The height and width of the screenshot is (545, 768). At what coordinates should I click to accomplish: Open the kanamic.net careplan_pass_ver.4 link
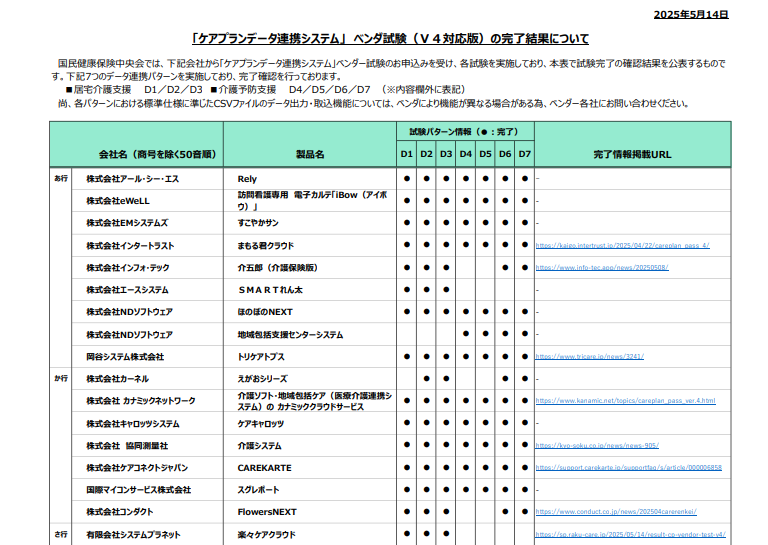coord(625,401)
